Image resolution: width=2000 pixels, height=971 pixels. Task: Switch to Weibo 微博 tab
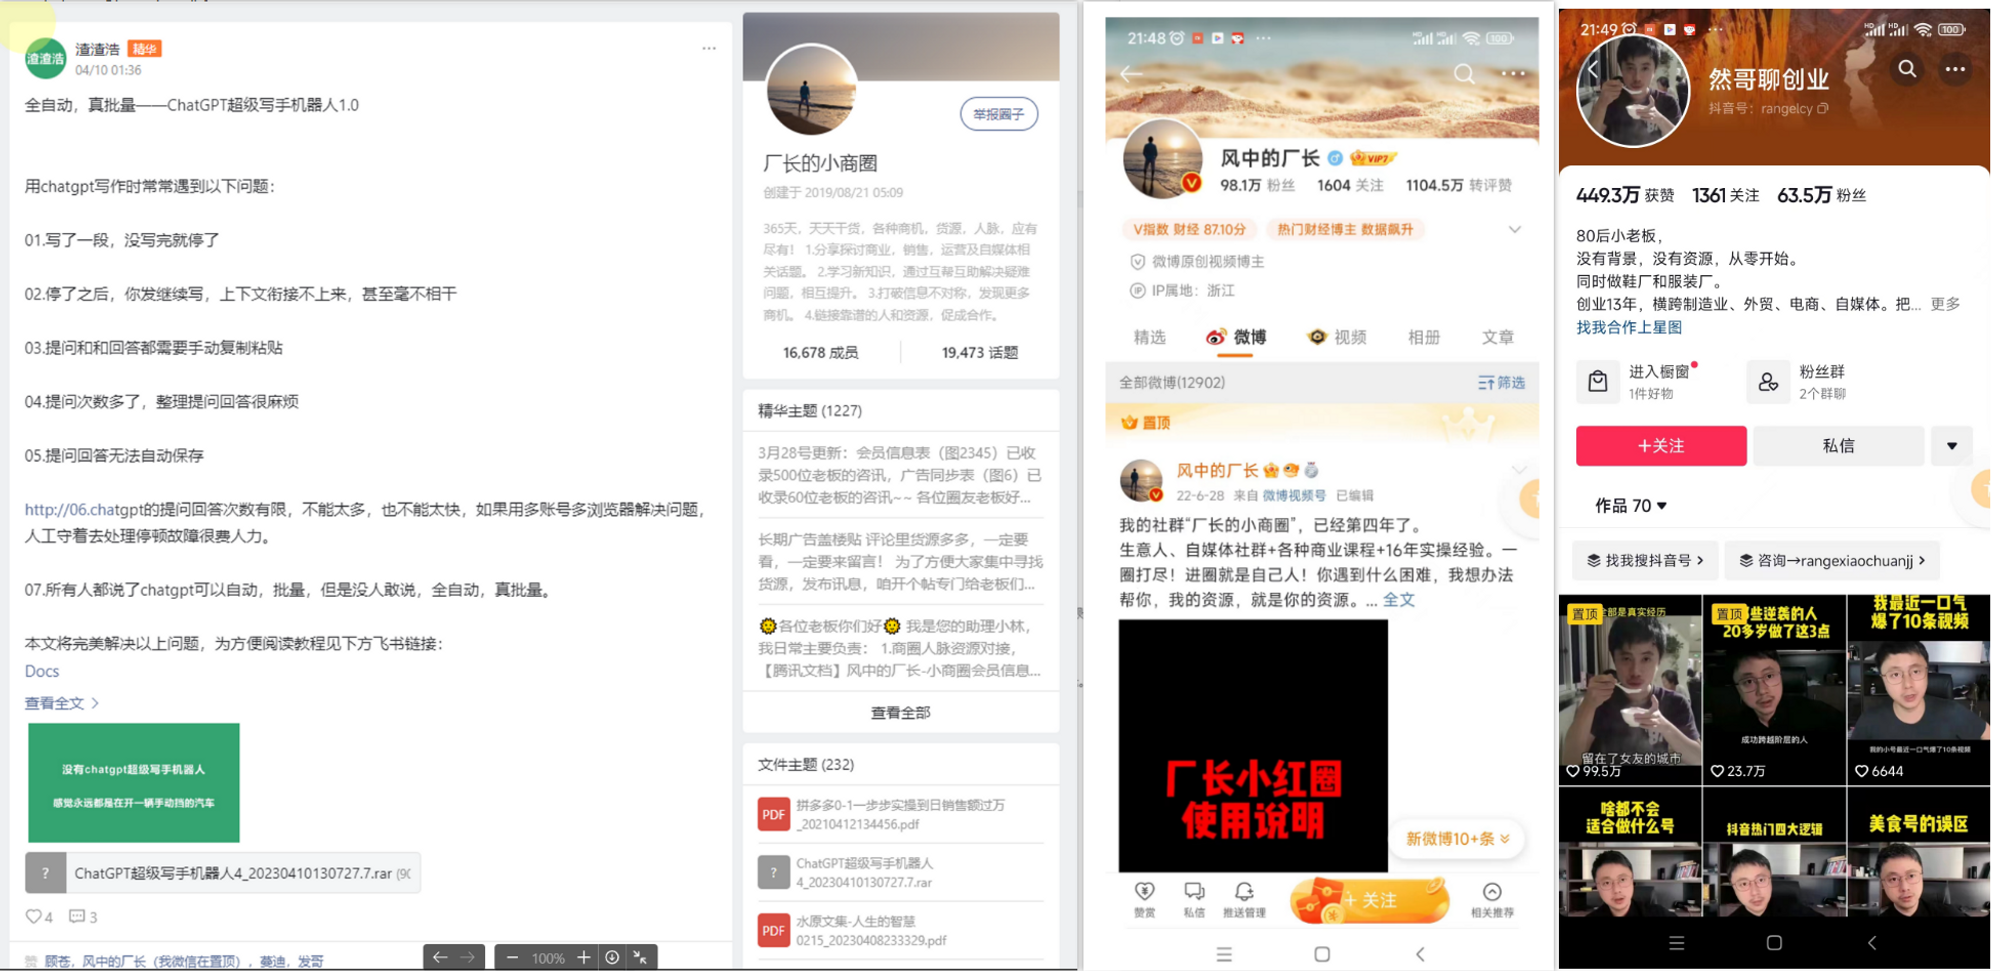tap(1237, 337)
